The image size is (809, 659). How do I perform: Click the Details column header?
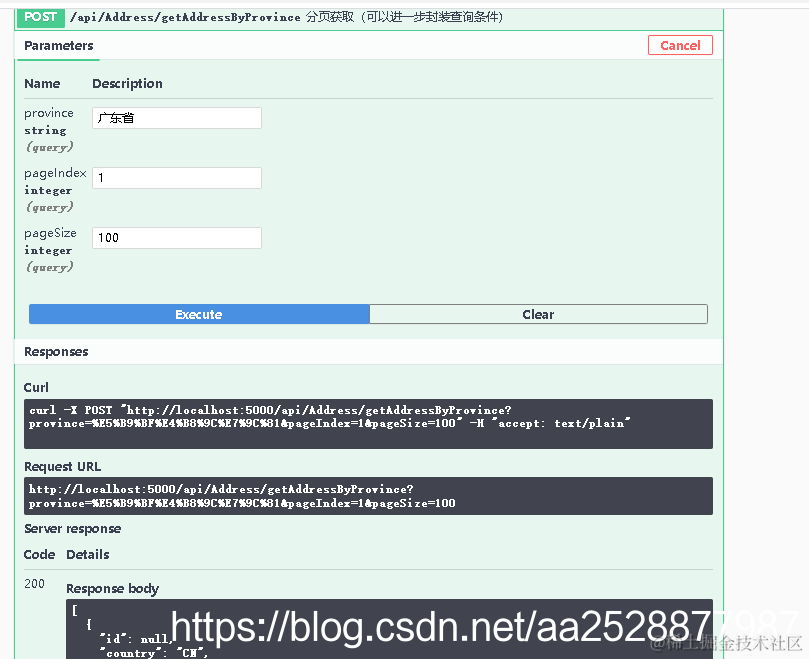click(88, 555)
